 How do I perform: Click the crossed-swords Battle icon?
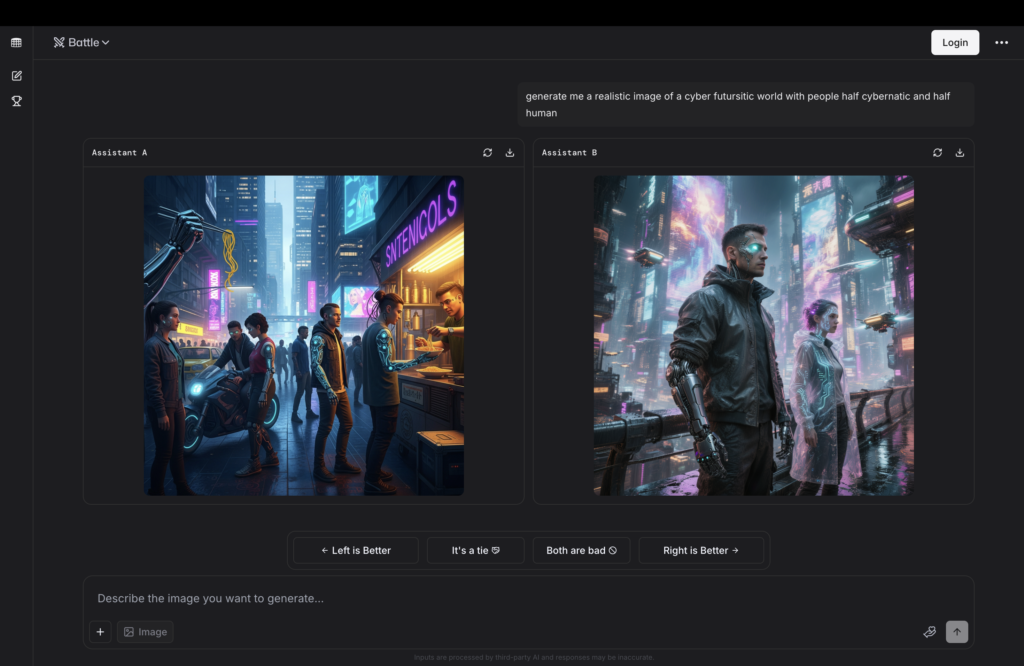[x=58, y=42]
